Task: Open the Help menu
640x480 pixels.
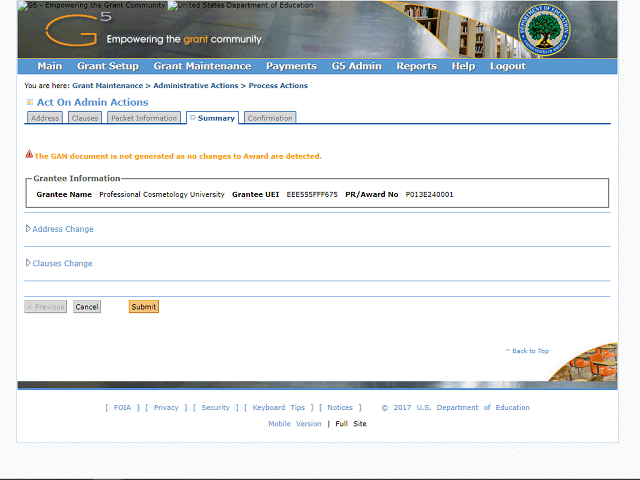Action: pyautogui.click(x=463, y=66)
